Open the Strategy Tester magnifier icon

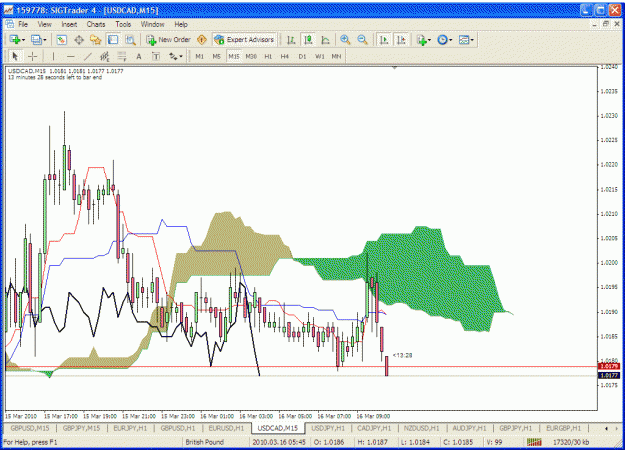pos(130,40)
